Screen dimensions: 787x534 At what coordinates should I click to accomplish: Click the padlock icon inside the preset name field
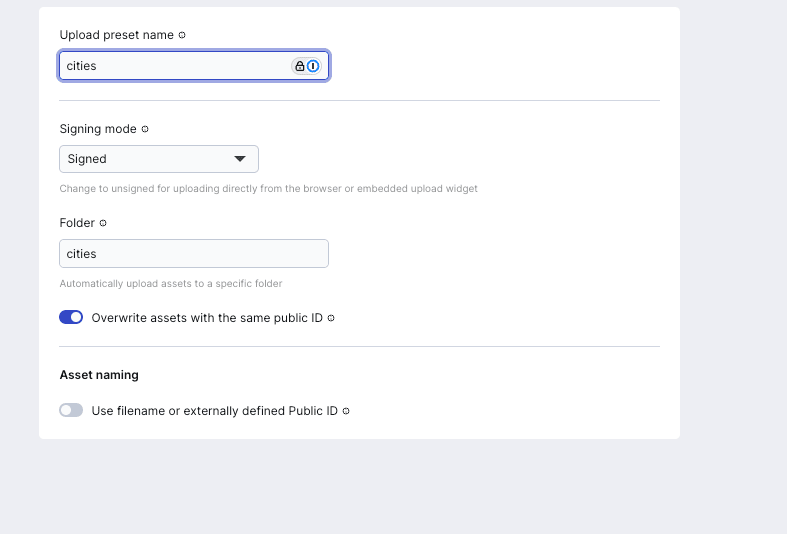[300, 66]
